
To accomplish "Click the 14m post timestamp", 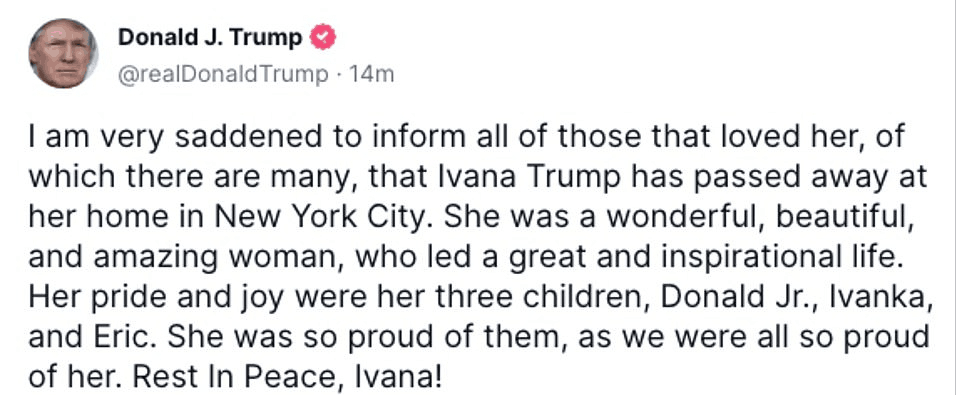I will tap(370, 74).
